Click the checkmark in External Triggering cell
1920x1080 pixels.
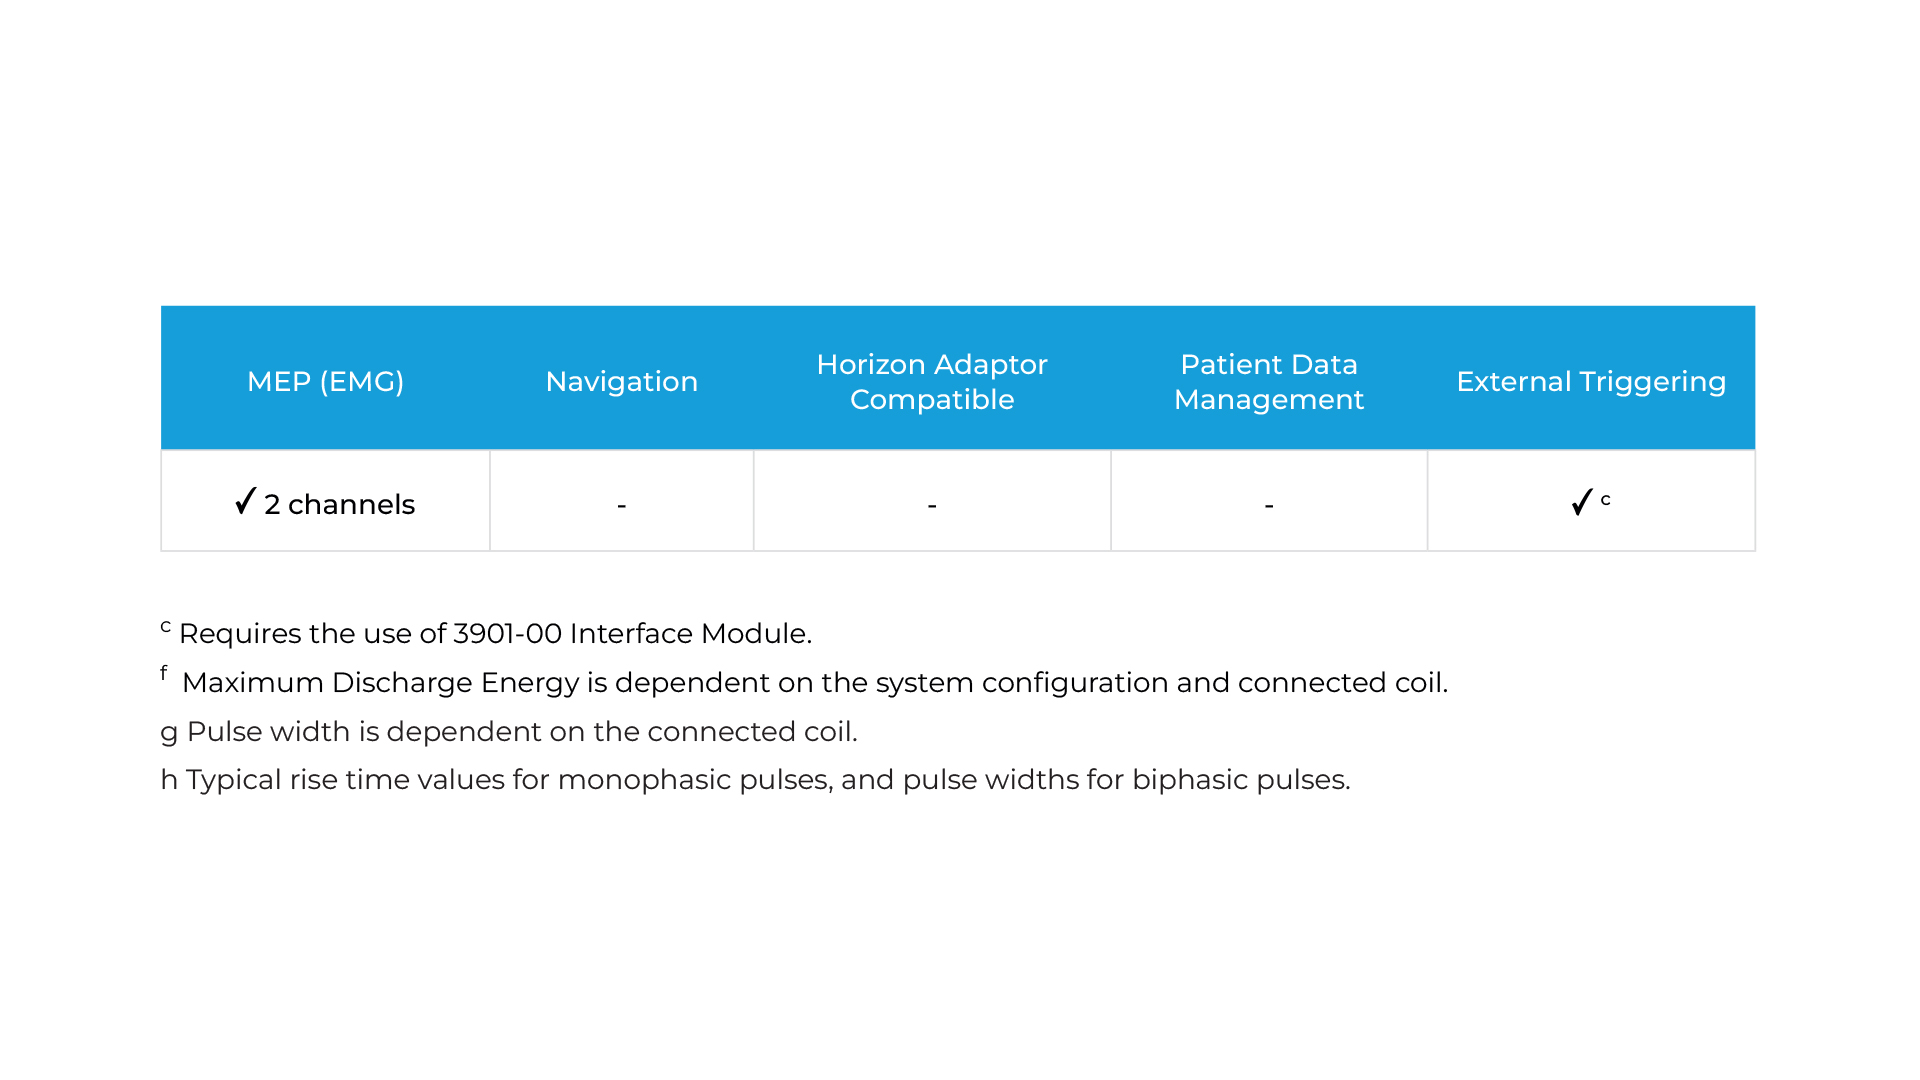tap(1581, 502)
